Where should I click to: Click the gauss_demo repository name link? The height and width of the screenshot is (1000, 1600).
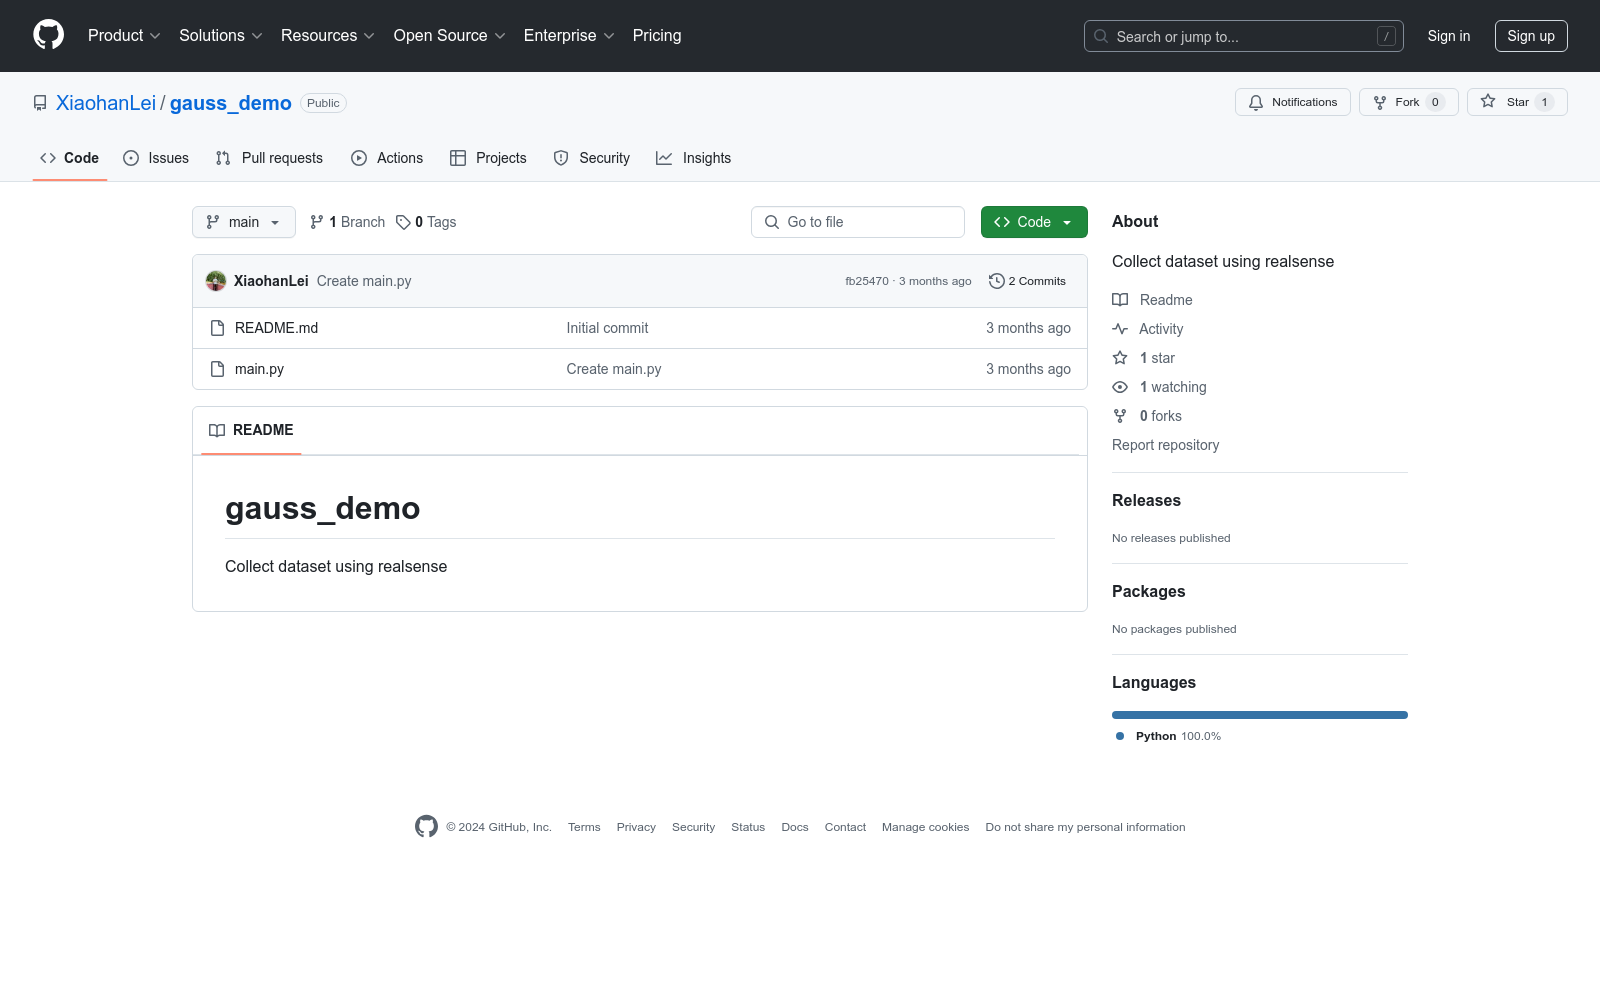(x=231, y=103)
